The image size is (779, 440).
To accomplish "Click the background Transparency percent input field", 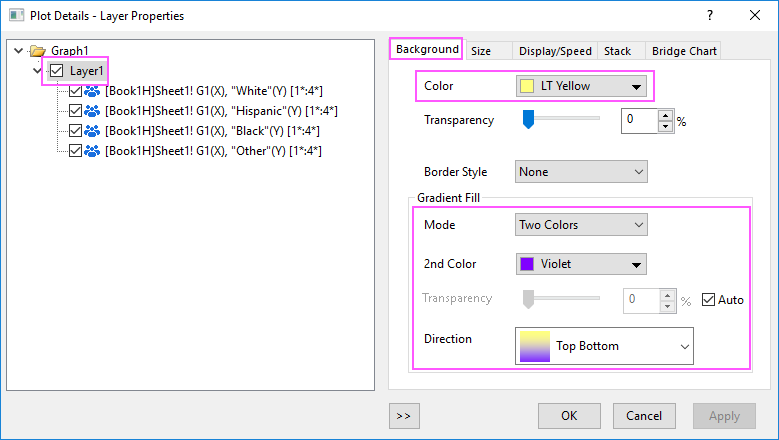I will tap(639, 121).
